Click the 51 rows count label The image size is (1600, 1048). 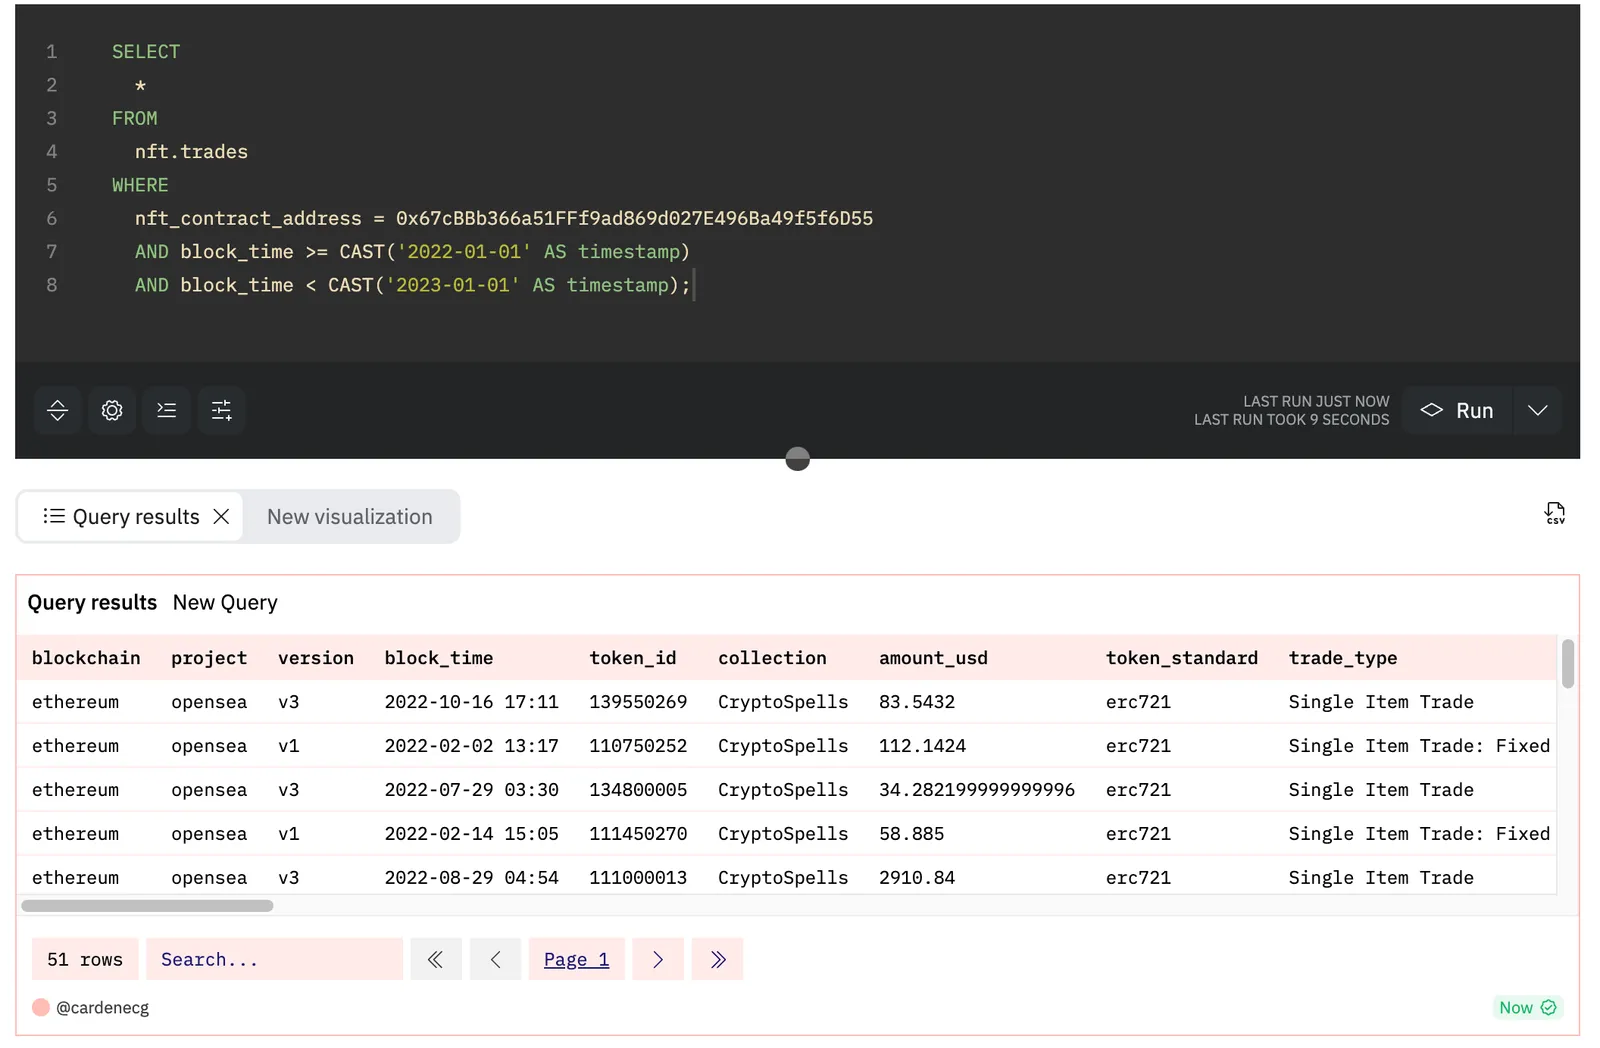coord(85,960)
